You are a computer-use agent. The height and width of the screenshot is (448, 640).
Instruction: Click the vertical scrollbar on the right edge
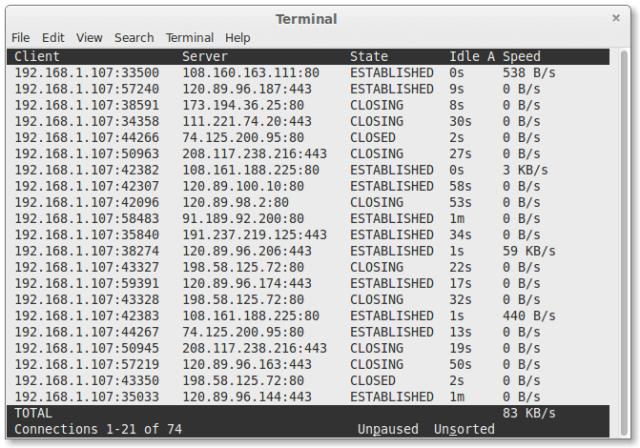point(621,240)
